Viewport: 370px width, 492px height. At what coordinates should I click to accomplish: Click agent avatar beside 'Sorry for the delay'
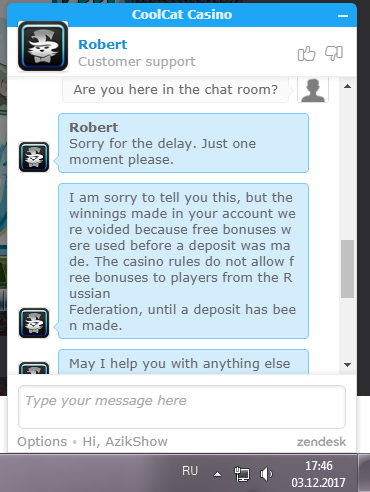[34, 157]
